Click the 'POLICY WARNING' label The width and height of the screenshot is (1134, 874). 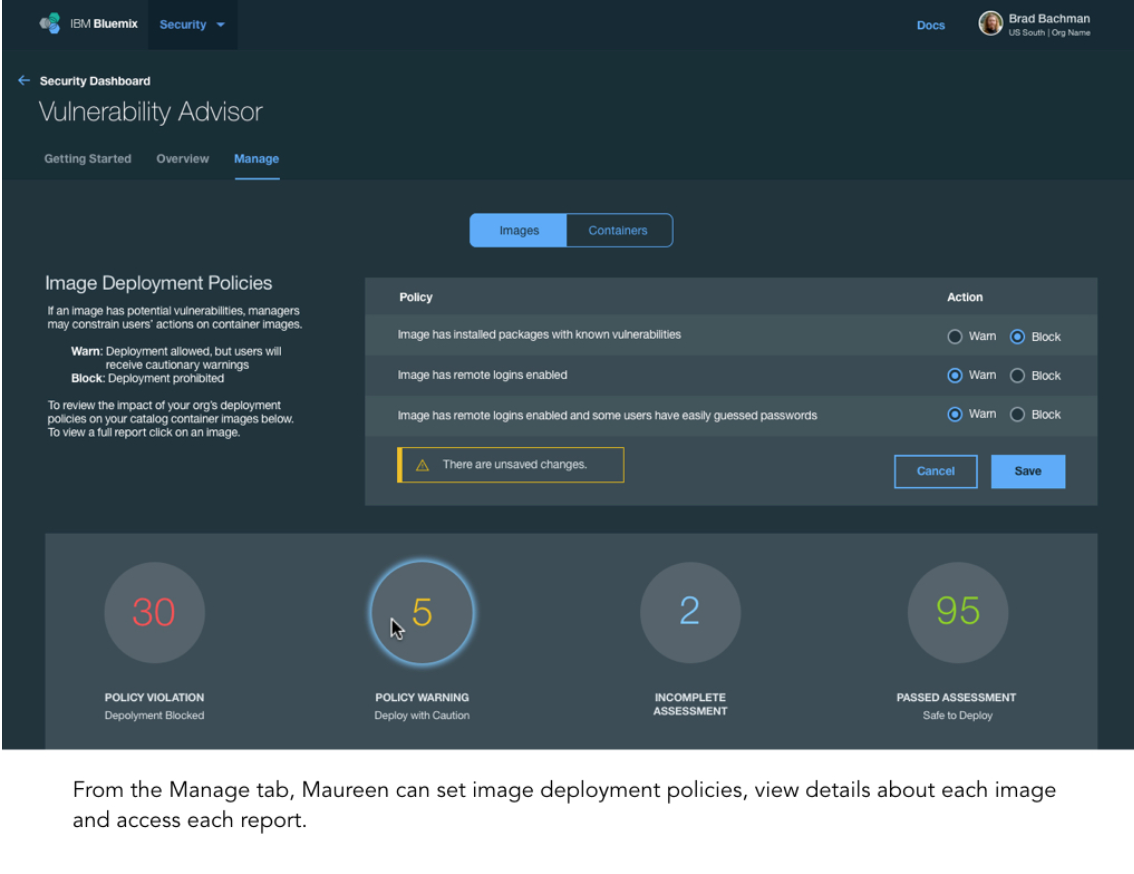pos(422,697)
